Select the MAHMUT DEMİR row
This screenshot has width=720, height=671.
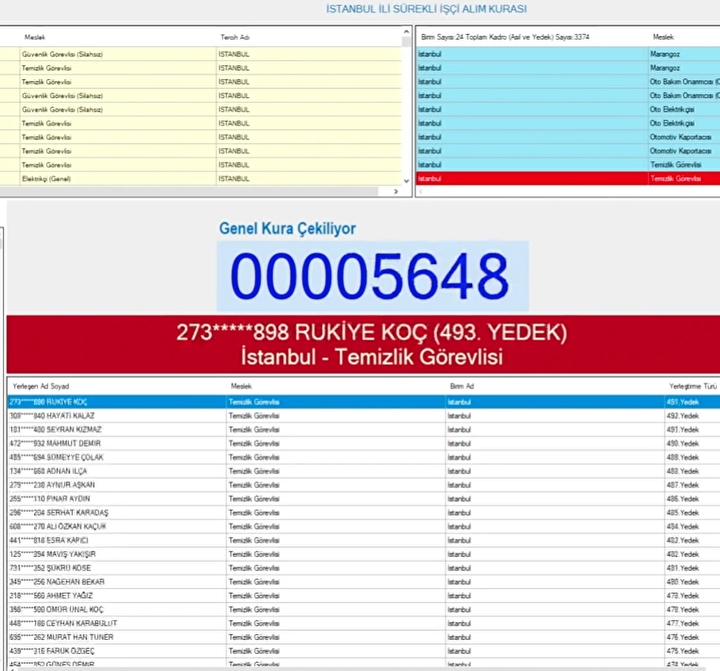click(364, 443)
